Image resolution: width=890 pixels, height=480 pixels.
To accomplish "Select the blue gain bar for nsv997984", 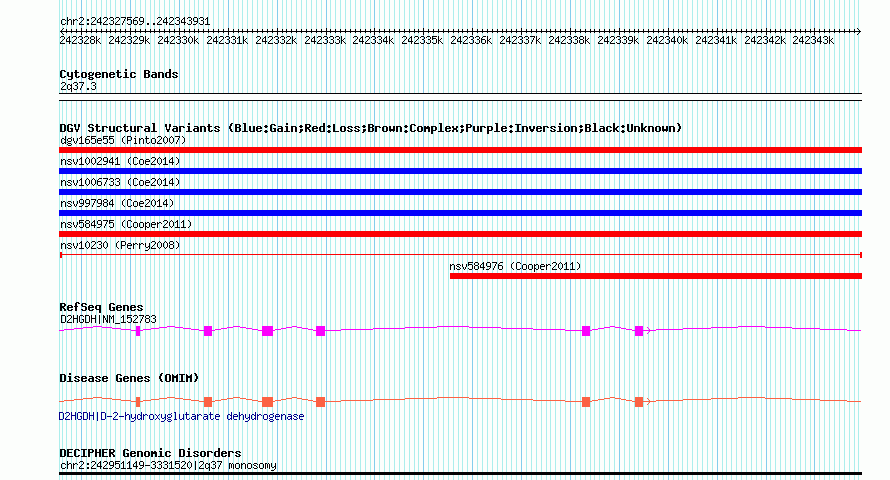I will point(460,213).
